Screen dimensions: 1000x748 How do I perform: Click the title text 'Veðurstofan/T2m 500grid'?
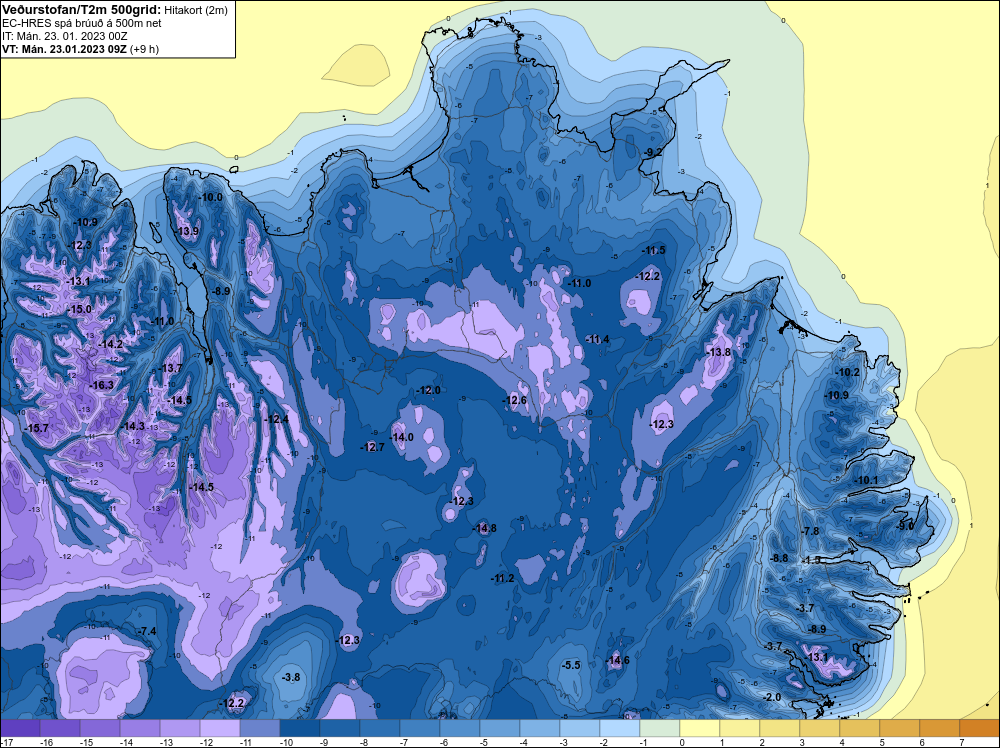(80, 9)
